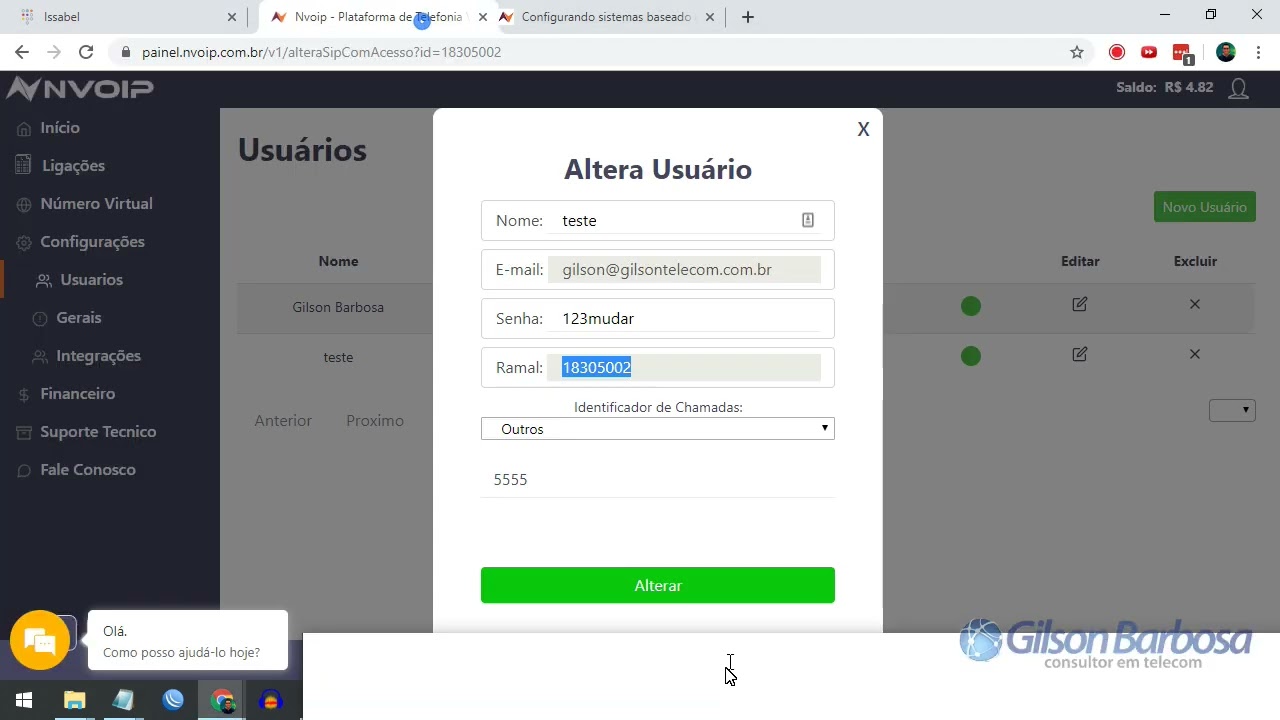
Task: Bookmark this page with the star
Action: pyautogui.click(x=1077, y=52)
